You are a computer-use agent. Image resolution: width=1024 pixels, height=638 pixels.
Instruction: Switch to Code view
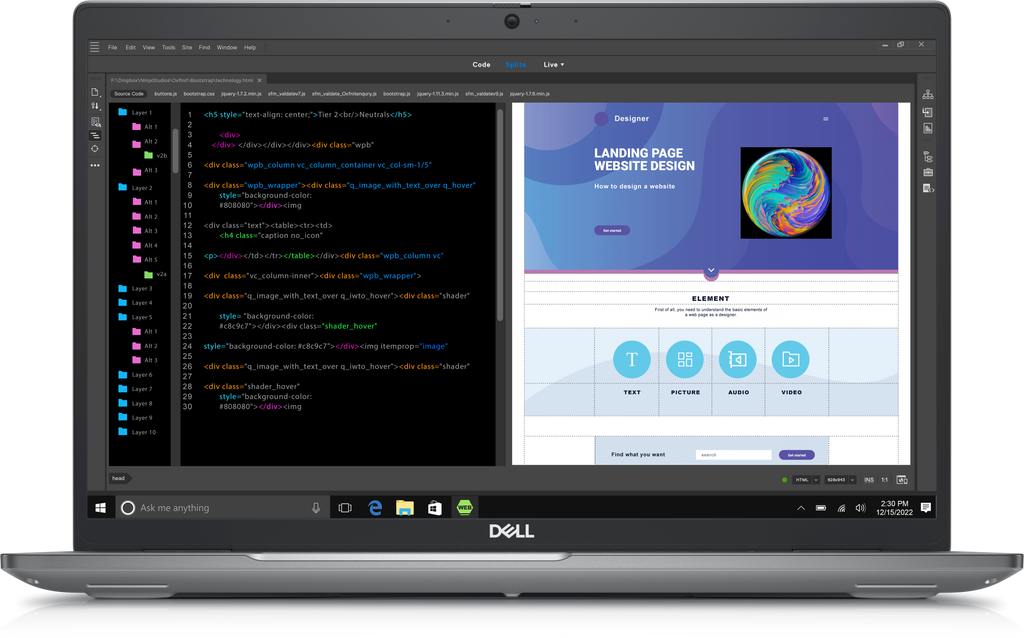tap(481, 65)
